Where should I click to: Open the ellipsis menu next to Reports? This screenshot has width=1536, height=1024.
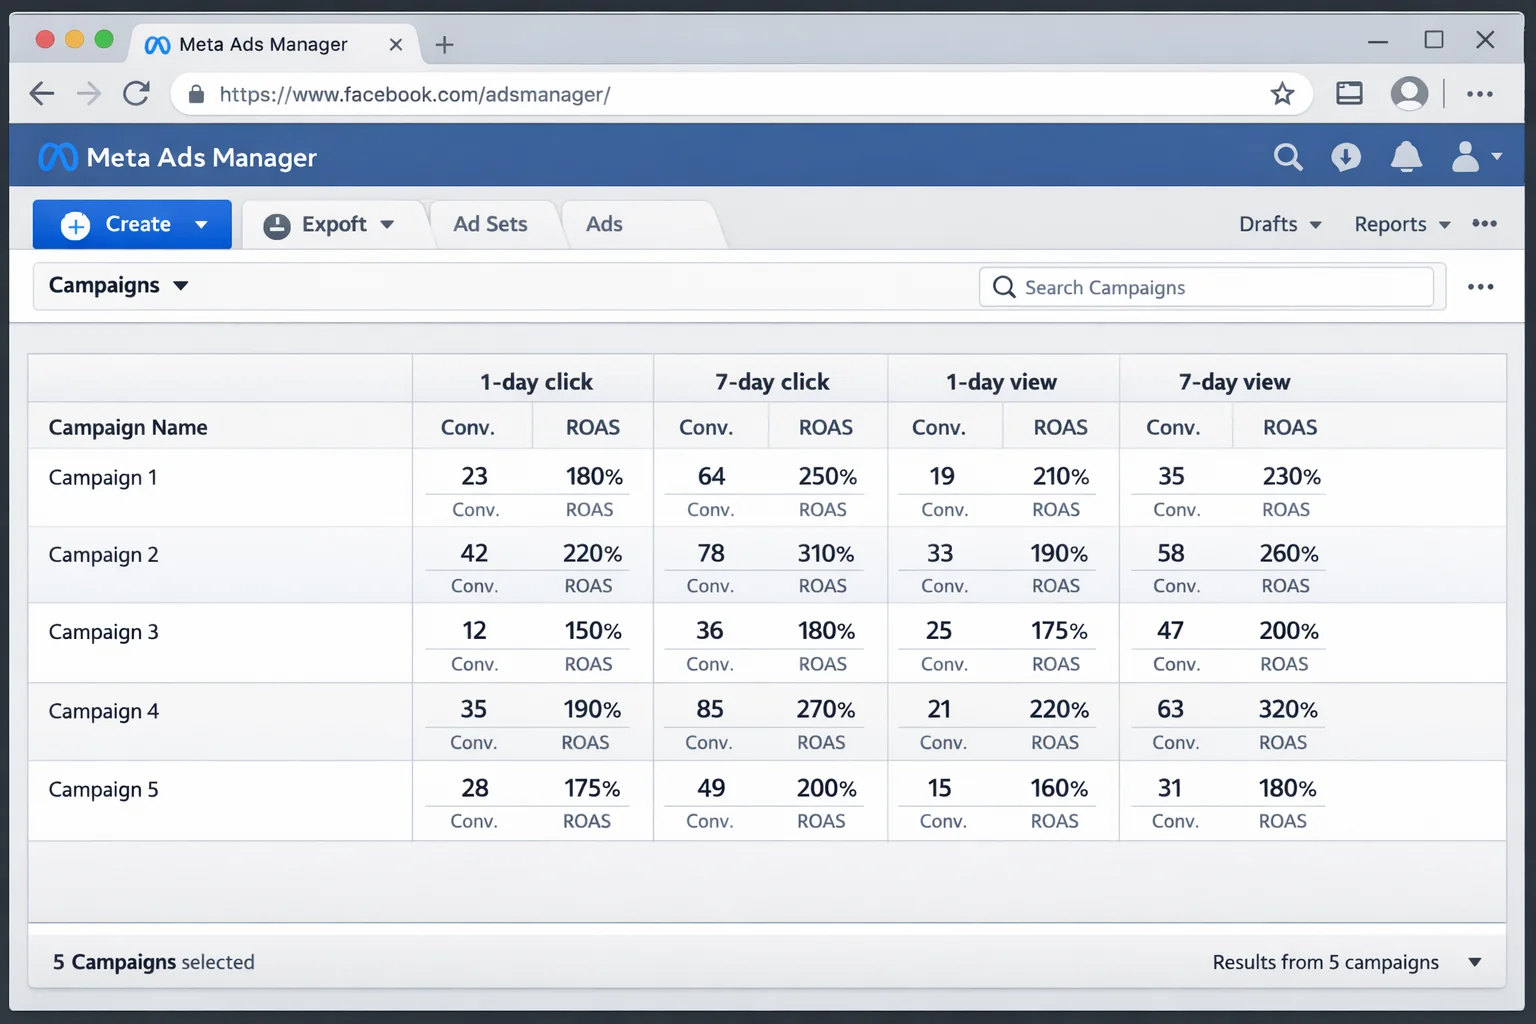1484,224
